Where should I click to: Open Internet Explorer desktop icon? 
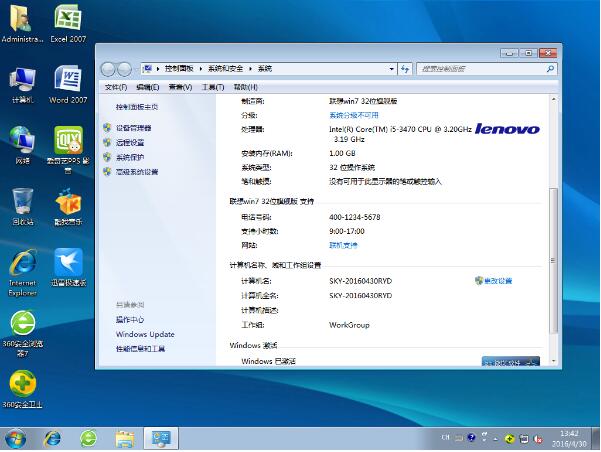(23, 272)
